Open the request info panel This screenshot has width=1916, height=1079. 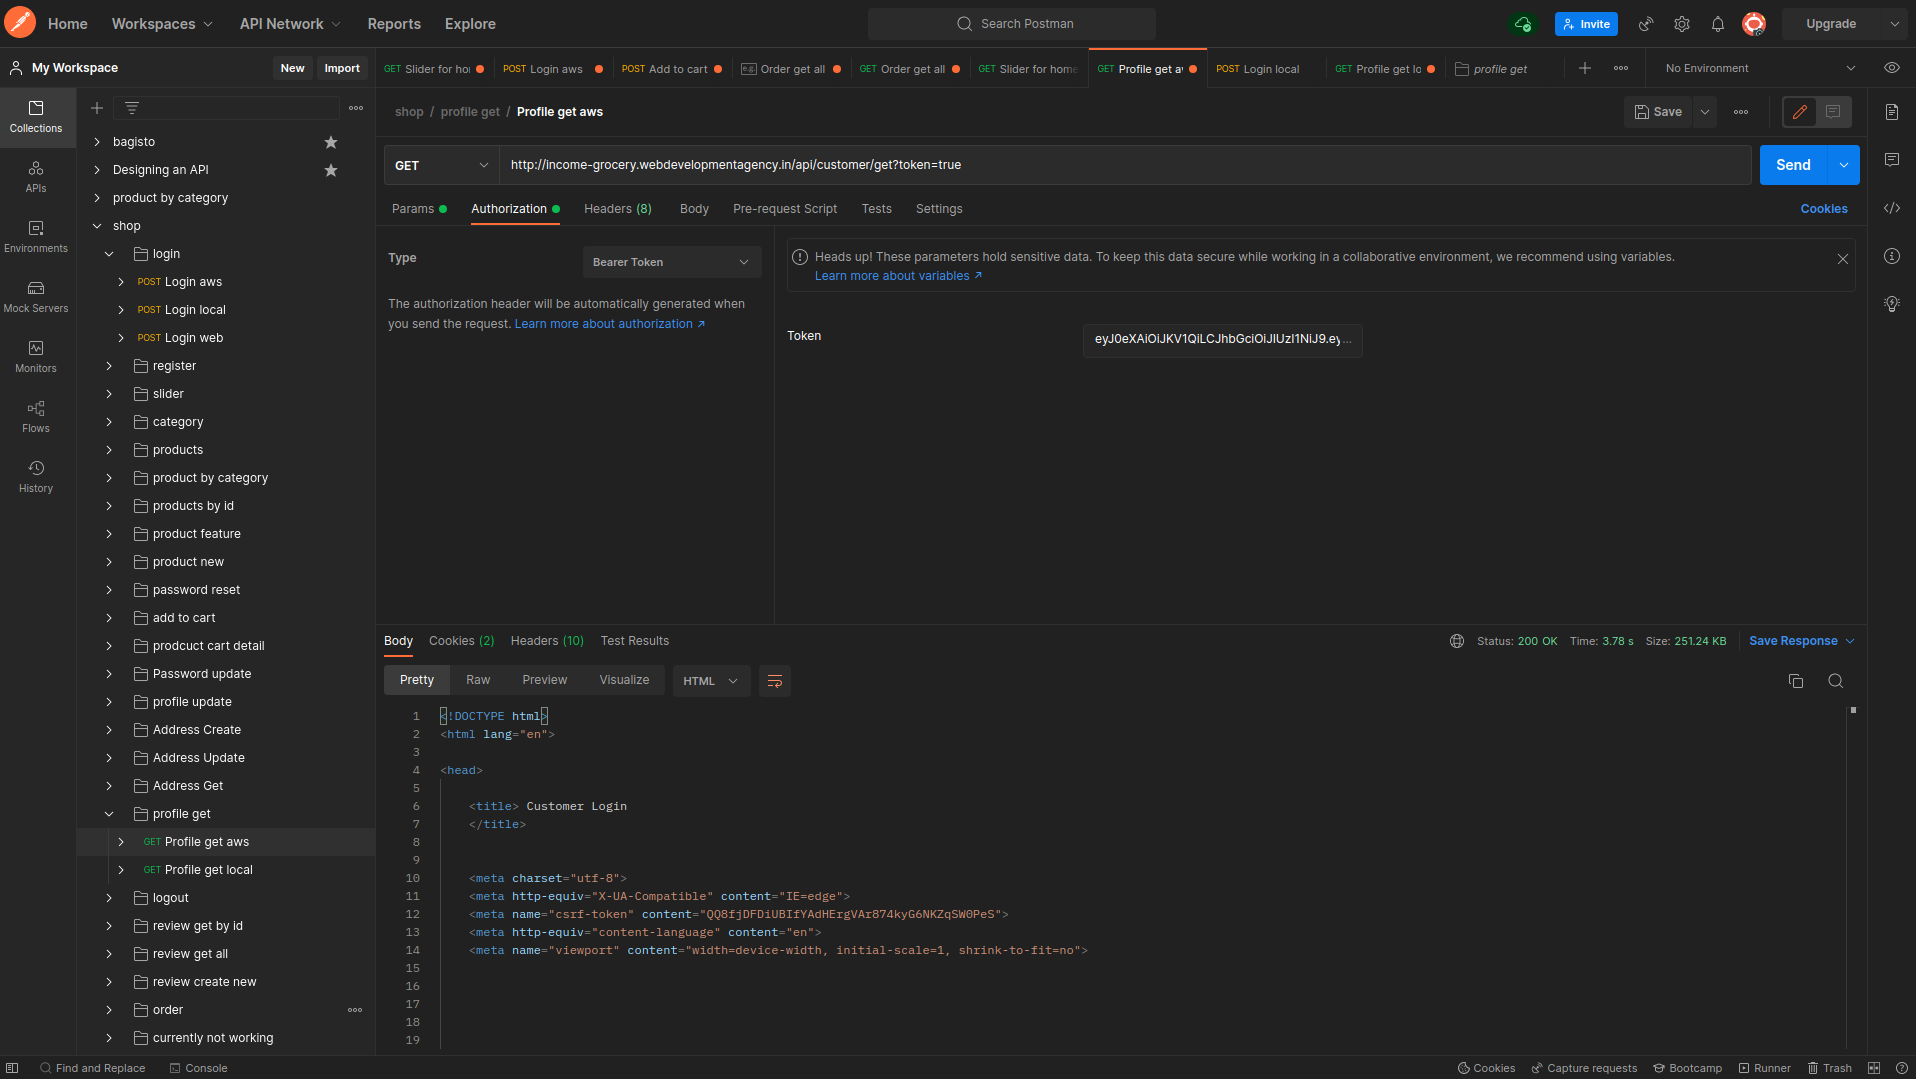[1892, 256]
